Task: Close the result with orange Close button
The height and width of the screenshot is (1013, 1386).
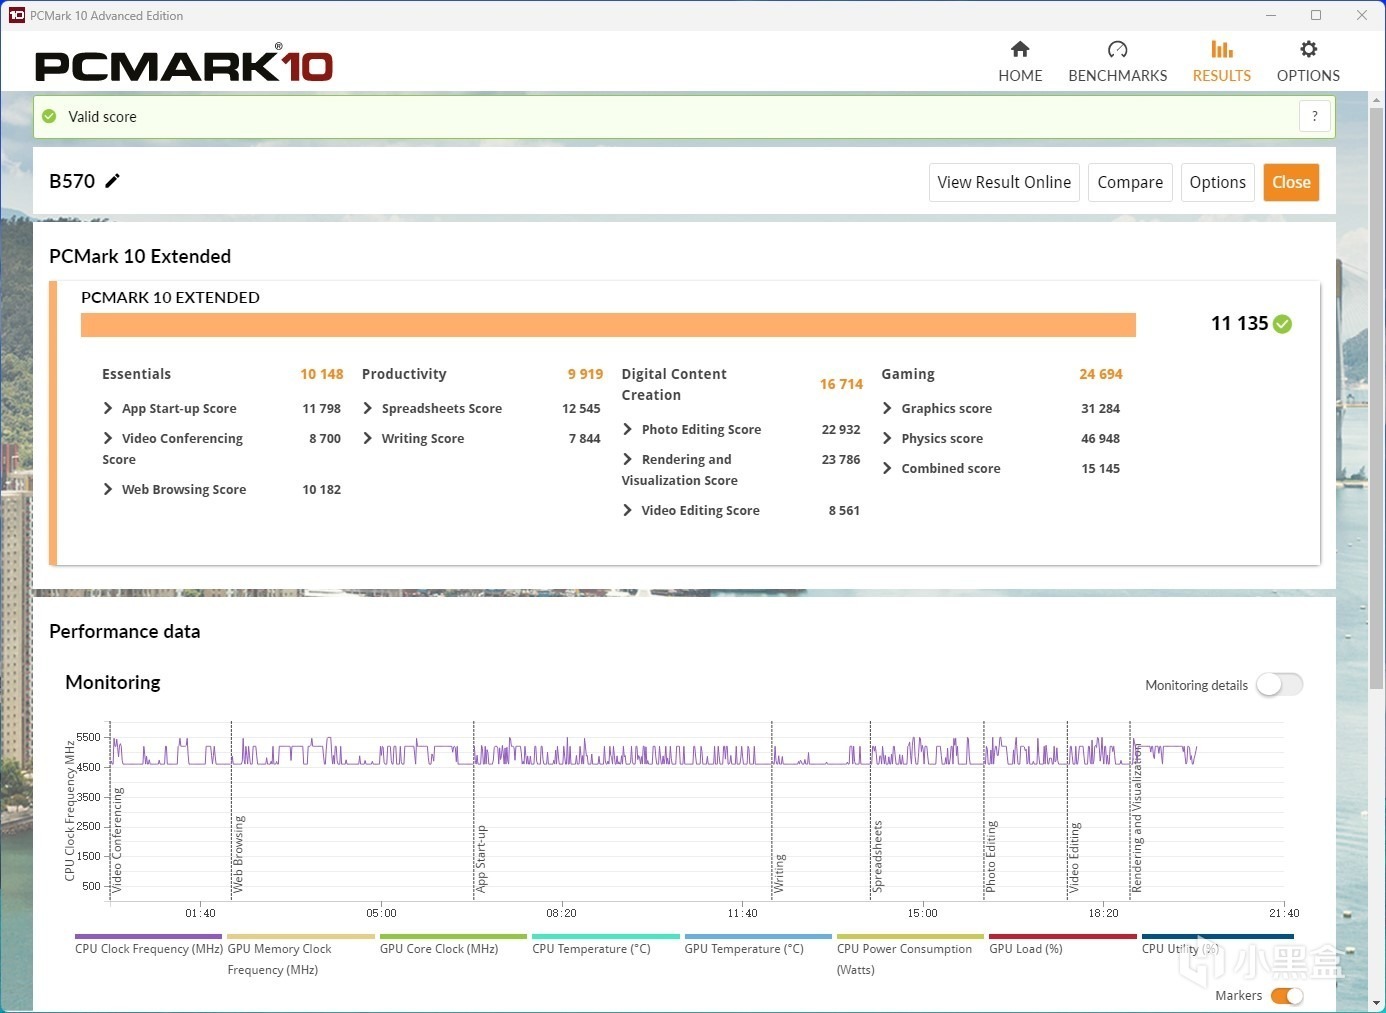Action: (1291, 182)
